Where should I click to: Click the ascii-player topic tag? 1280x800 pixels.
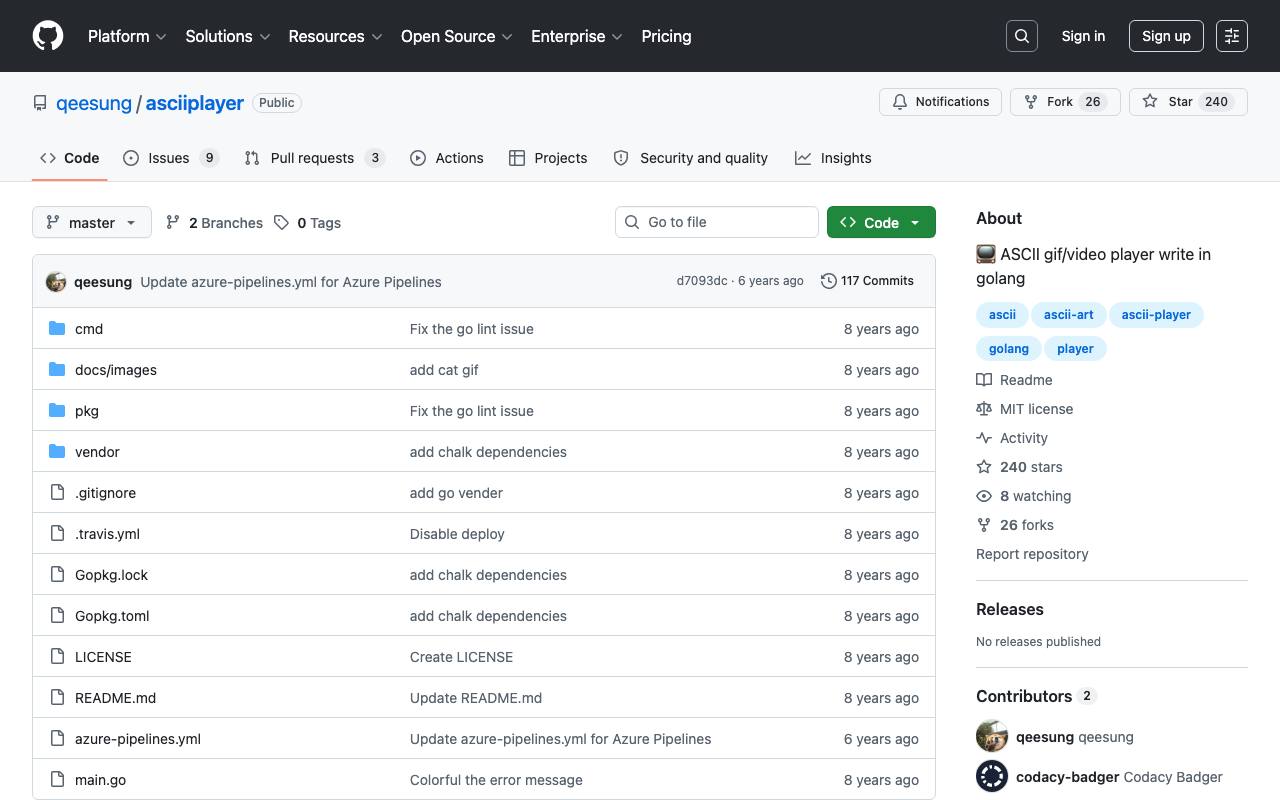(1156, 315)
